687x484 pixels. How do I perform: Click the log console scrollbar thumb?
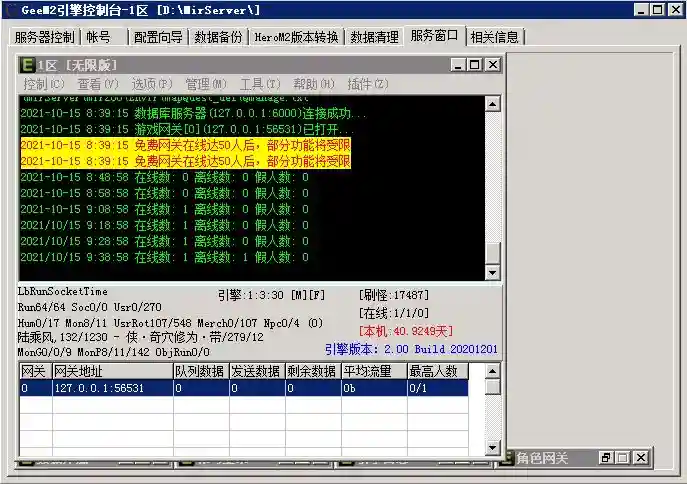pyautogui.click(x=492, y=252)
